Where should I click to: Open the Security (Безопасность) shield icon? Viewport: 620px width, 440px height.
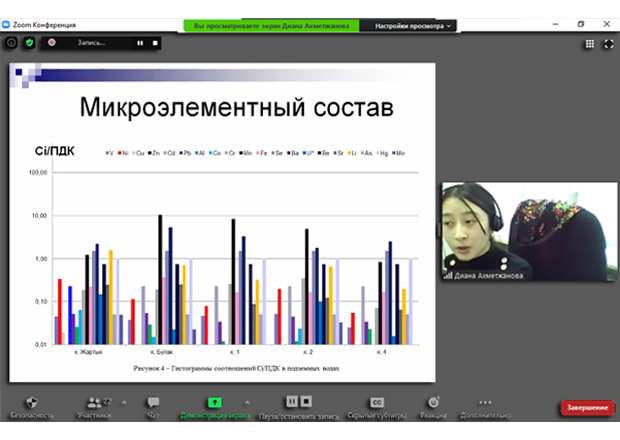point(32,402)
